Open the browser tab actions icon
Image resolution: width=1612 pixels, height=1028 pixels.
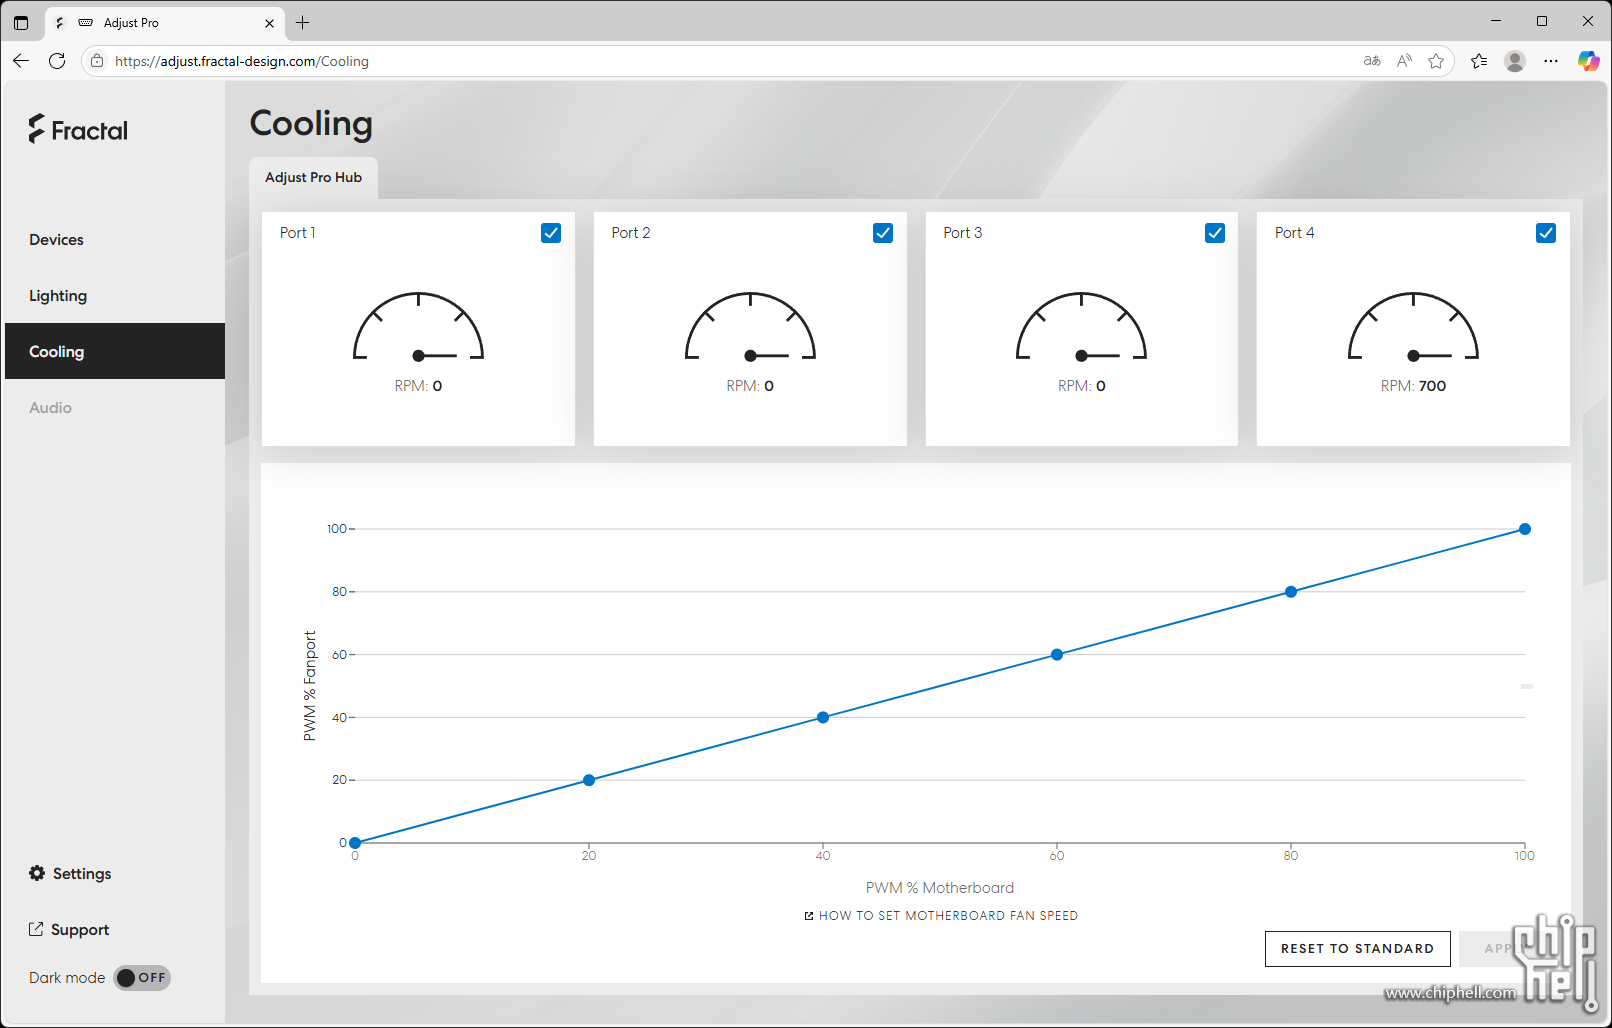21,22
